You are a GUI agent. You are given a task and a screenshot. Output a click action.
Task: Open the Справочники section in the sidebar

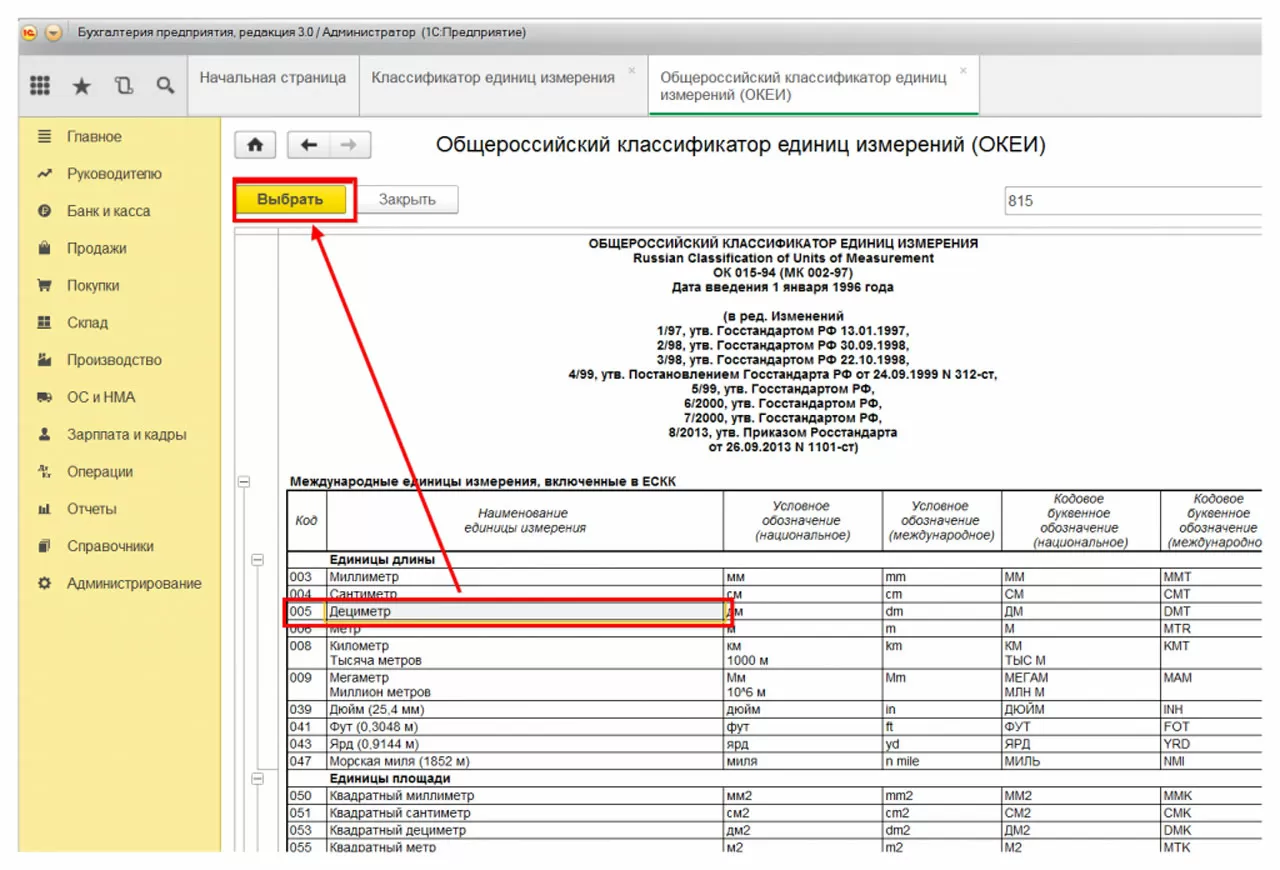[x=110, y=546]
